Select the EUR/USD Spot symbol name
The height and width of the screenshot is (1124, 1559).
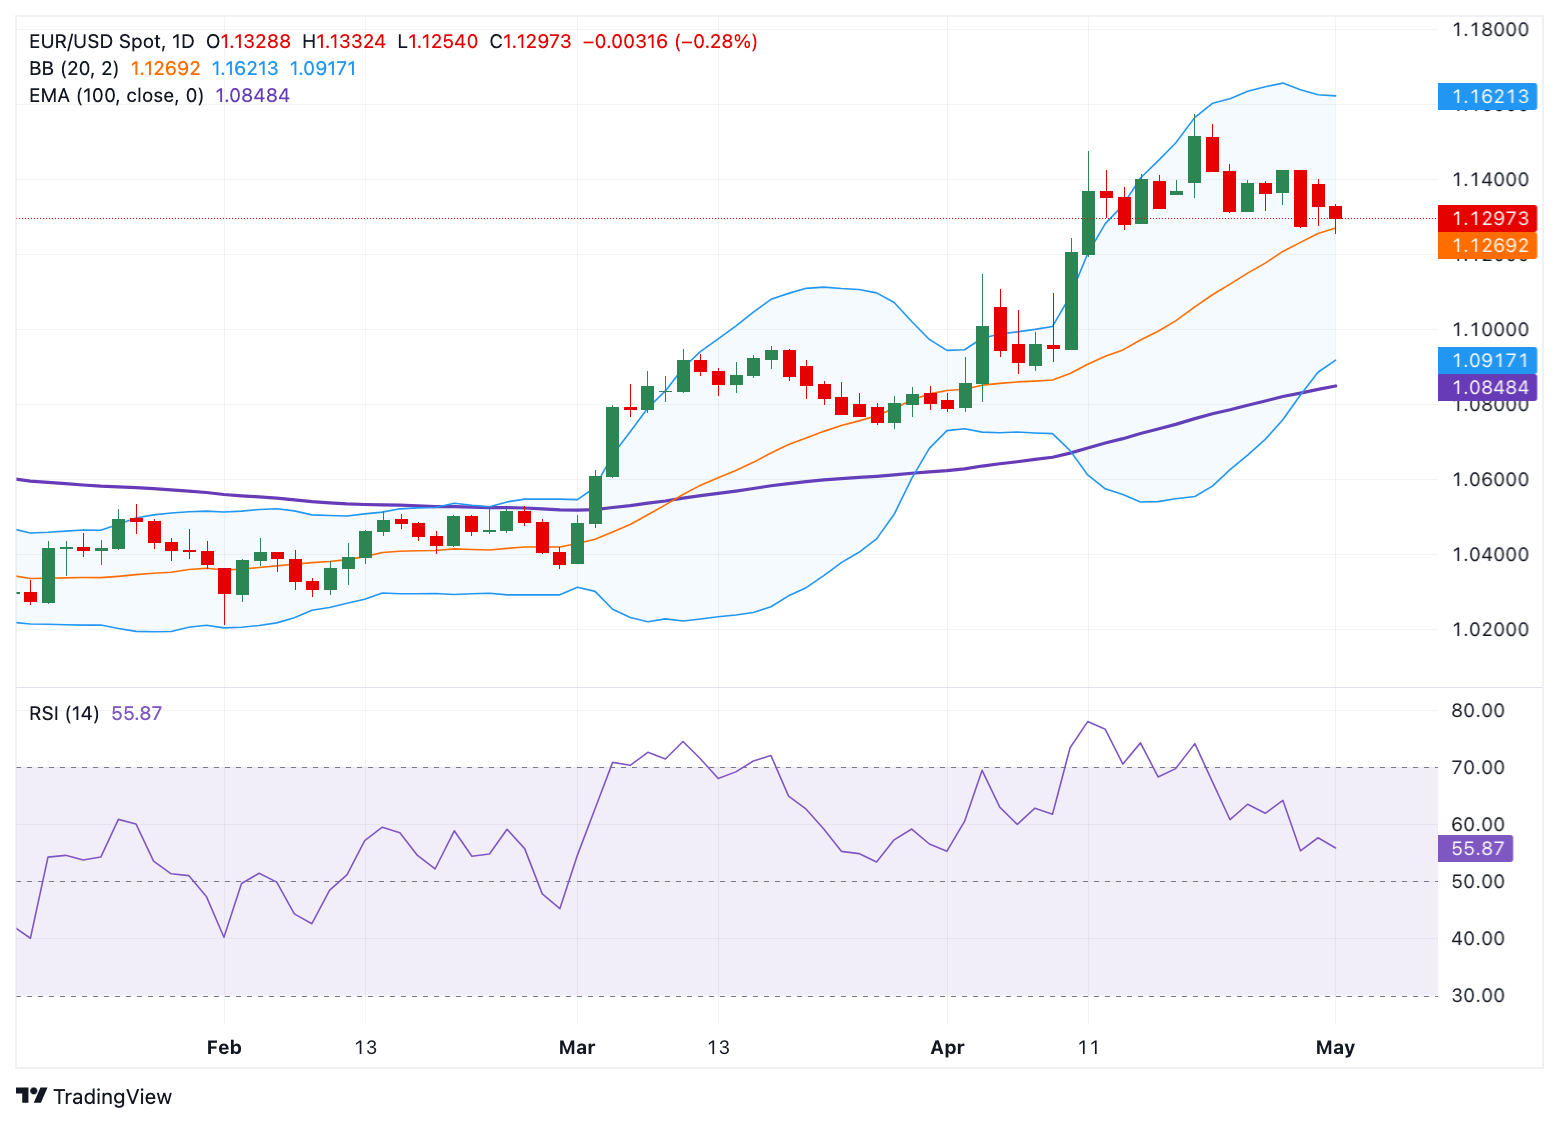coord(98,41)
